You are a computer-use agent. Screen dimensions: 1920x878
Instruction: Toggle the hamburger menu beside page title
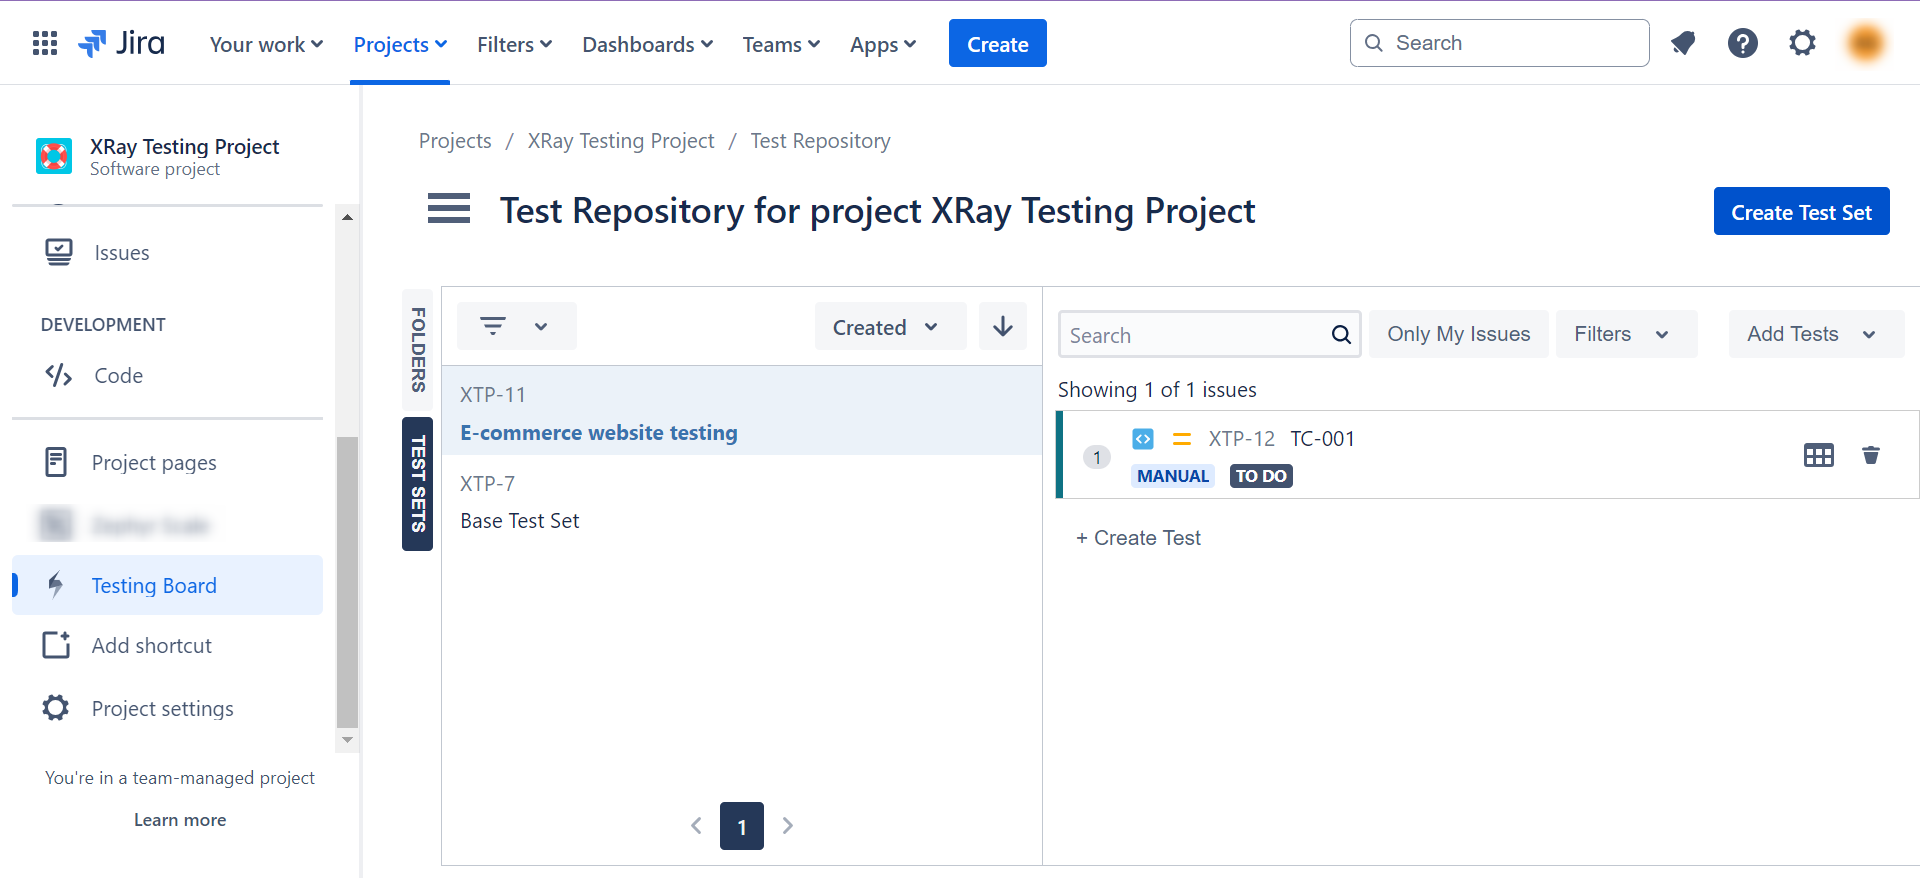coord(449,209)
